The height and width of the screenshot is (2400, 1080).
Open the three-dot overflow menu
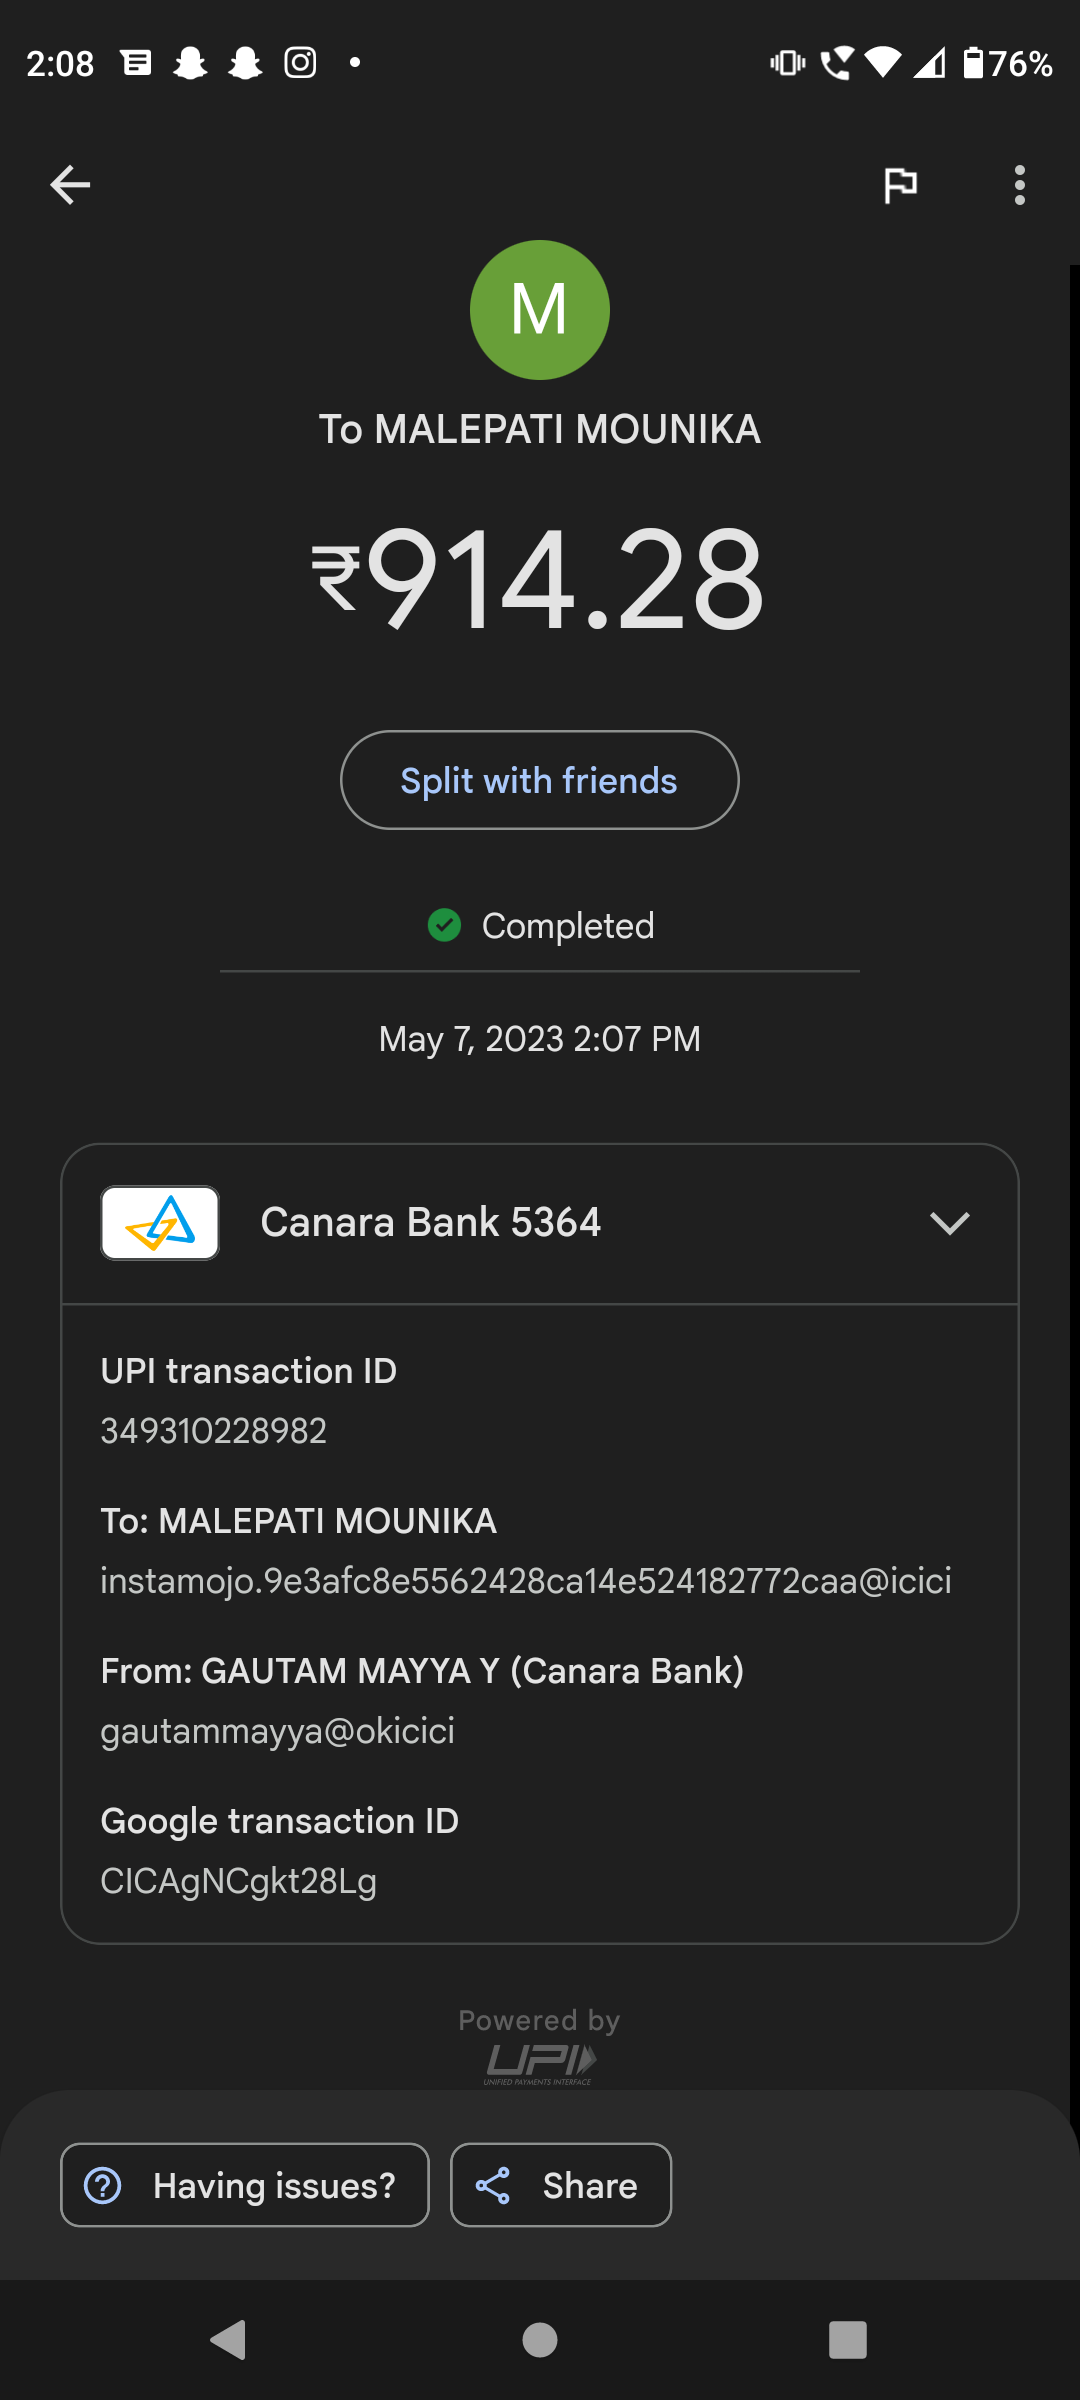[1019, 185]
